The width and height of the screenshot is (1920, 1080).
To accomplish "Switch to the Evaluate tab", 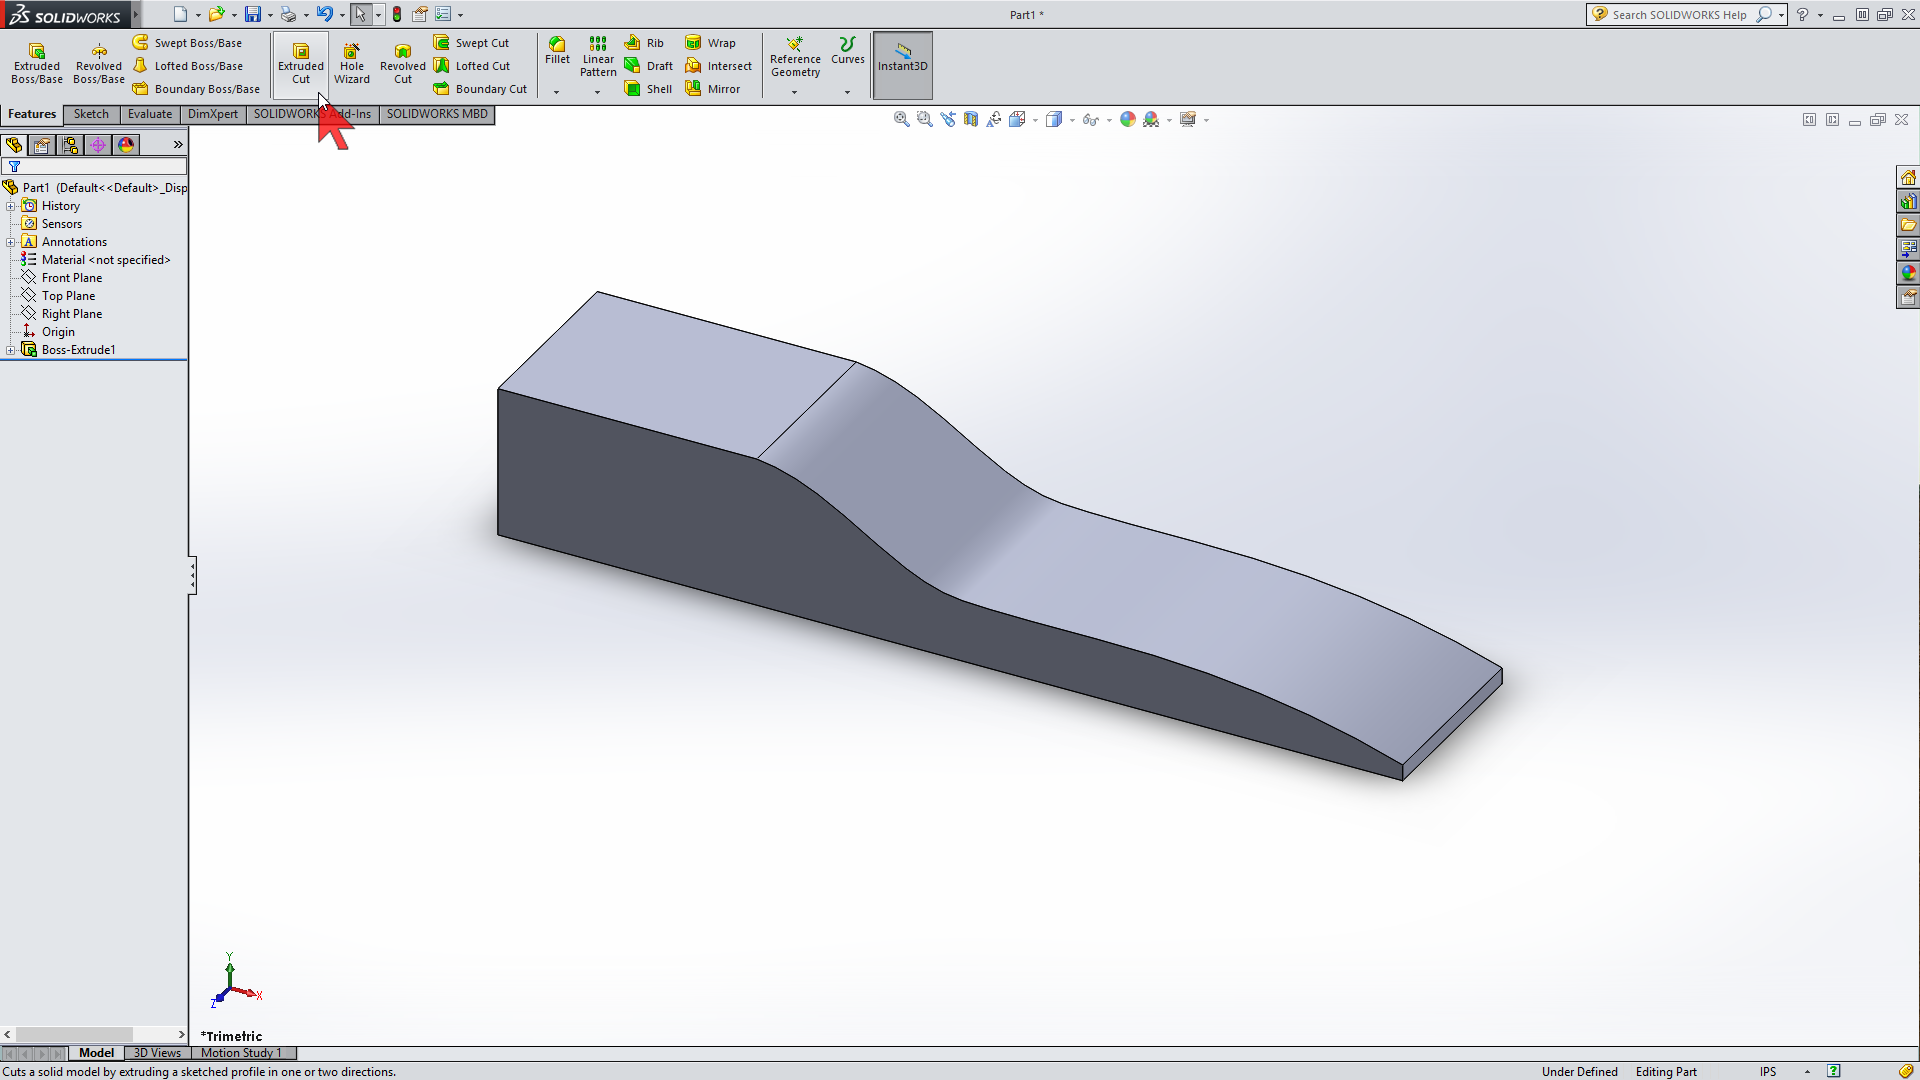I will (x=149, y=114).
